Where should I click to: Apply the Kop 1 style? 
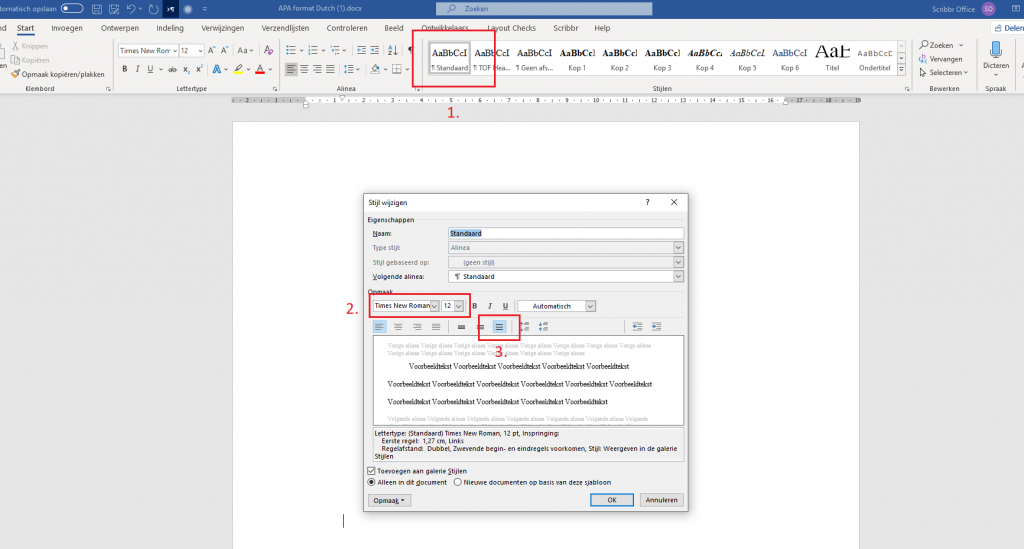click(577, 57)
